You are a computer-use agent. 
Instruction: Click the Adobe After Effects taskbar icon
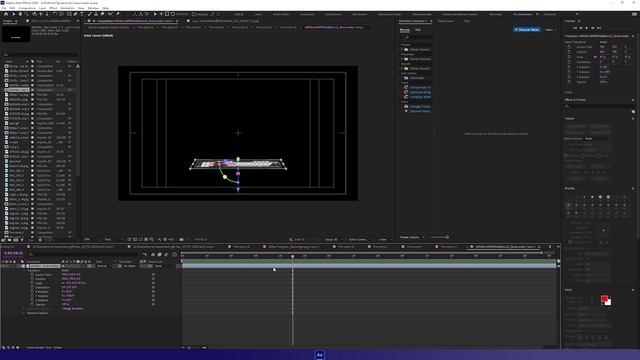320,355
